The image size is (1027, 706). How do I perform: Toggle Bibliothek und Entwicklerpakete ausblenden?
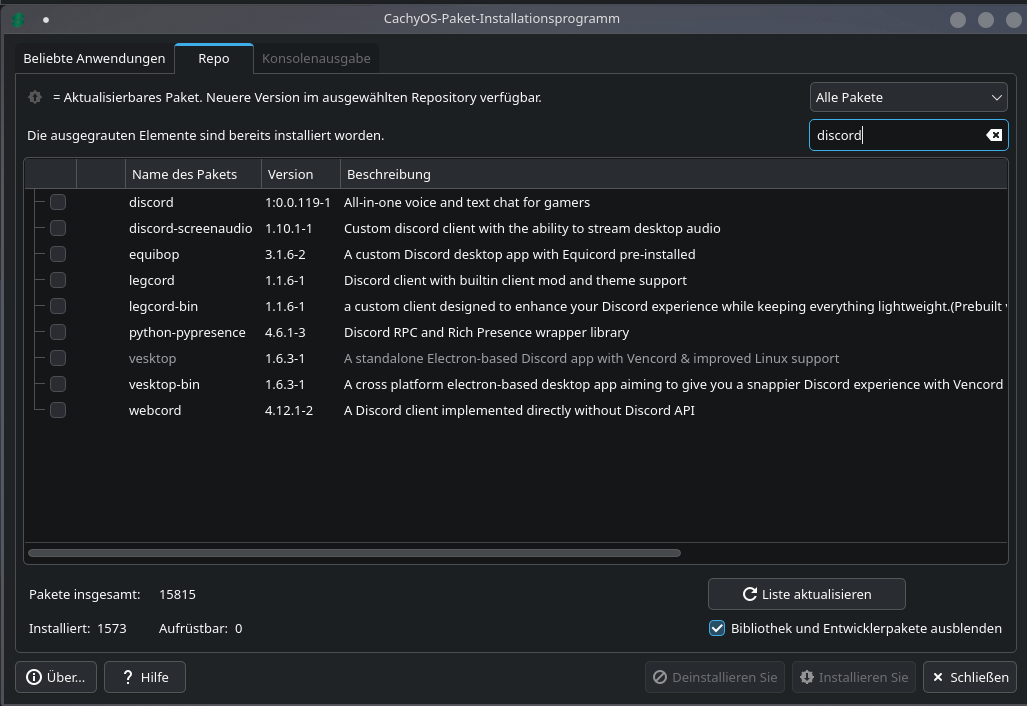(x=717, y=628)
